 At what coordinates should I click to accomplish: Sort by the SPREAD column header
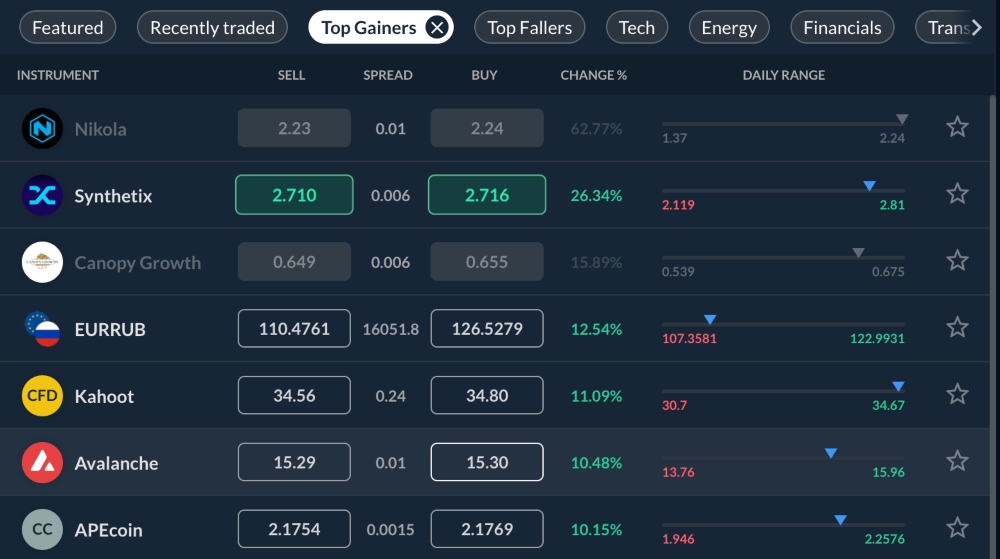coord(388,75)
